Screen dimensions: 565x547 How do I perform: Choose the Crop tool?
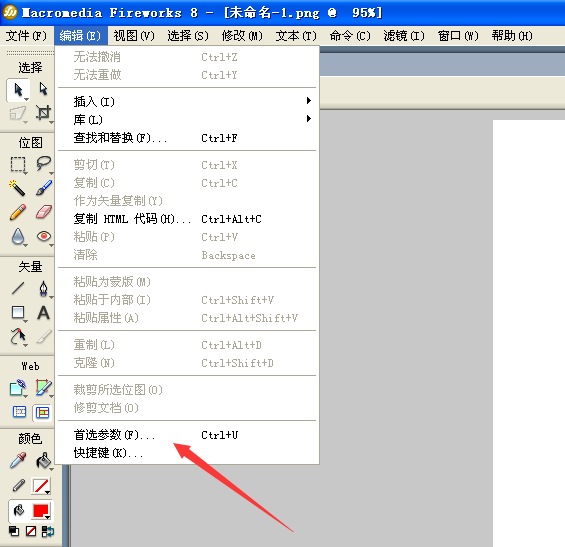coord(43,113)
